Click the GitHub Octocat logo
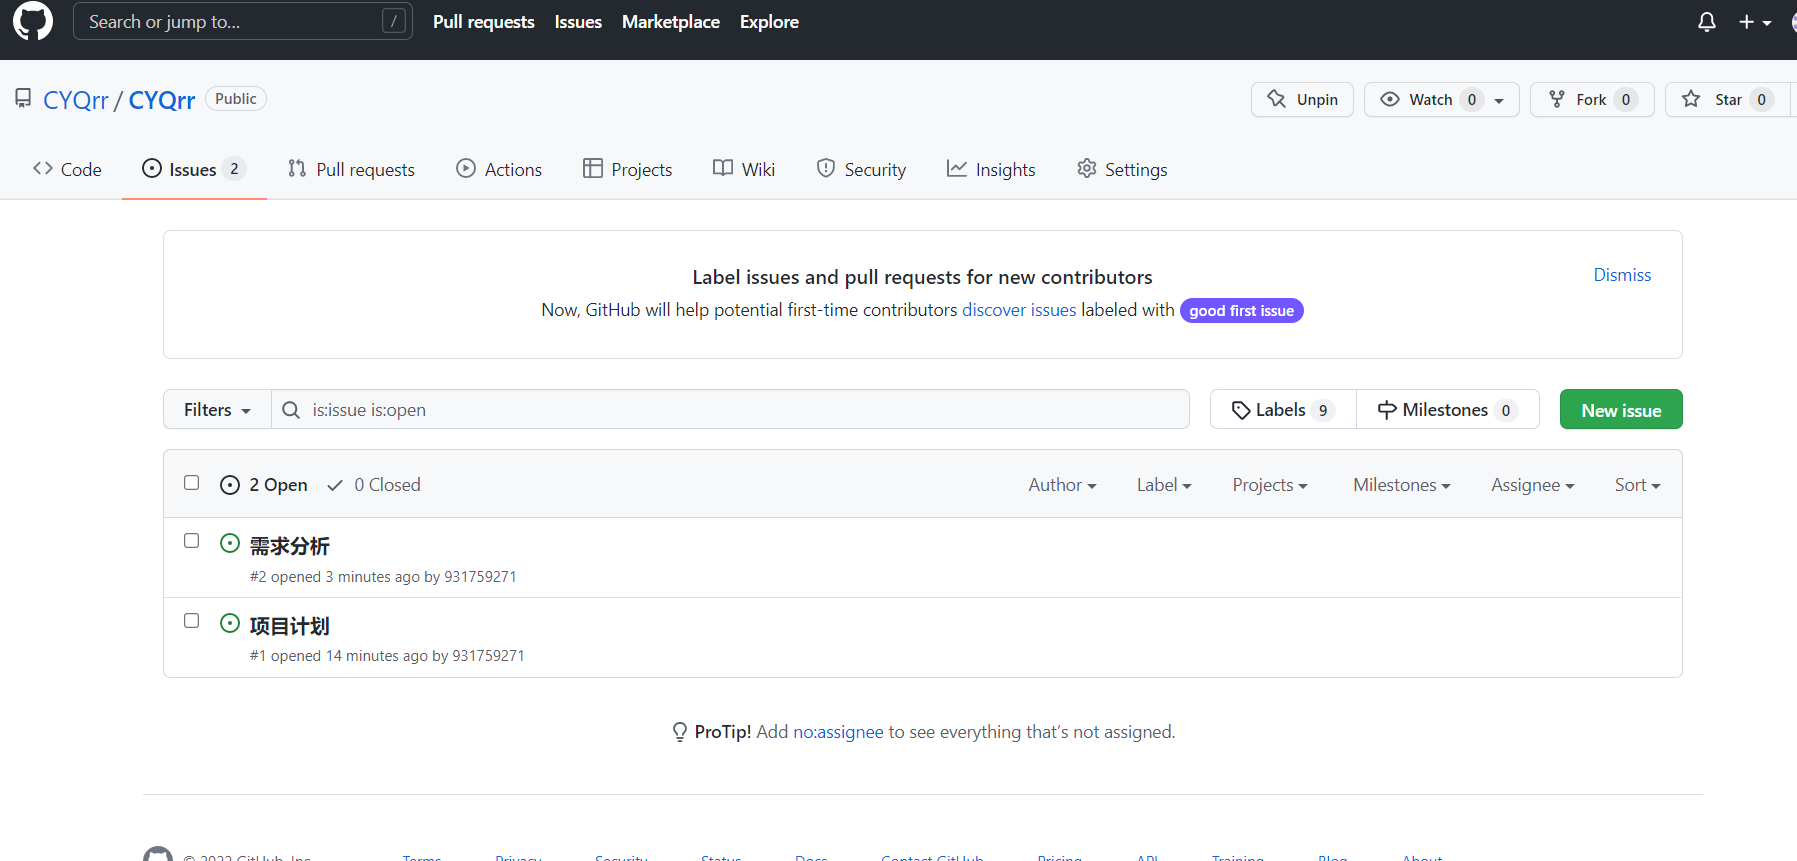The image size is (1797, 861). coord(33,21)
